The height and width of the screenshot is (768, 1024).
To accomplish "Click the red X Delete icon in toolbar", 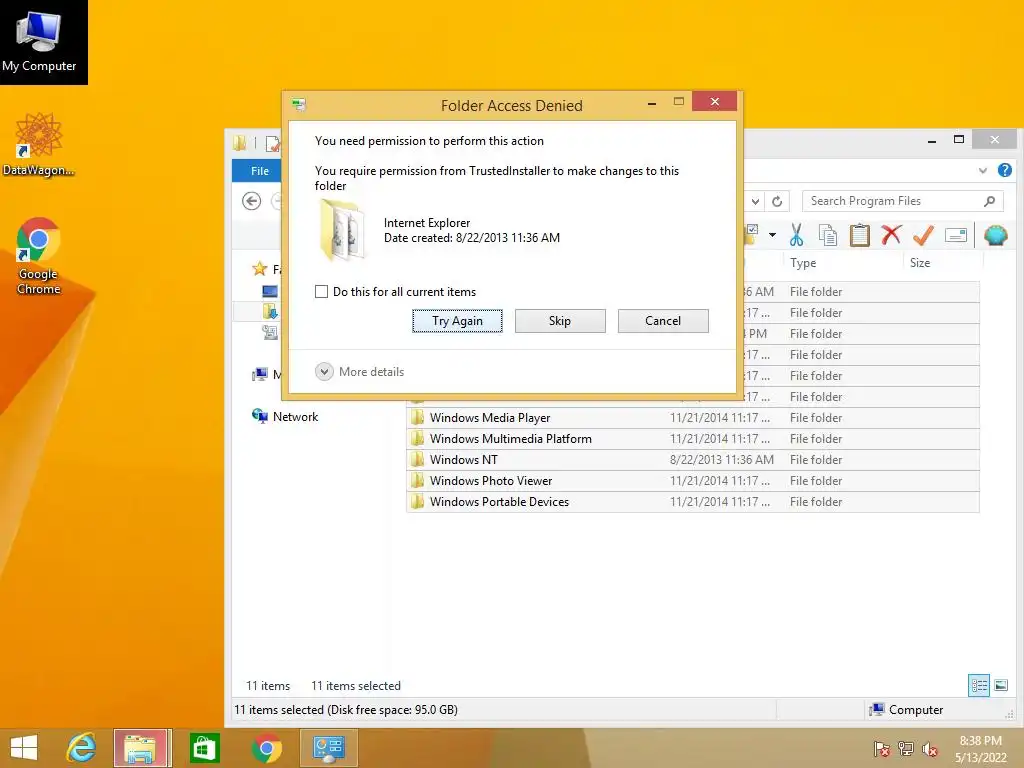I will point(891,234).
